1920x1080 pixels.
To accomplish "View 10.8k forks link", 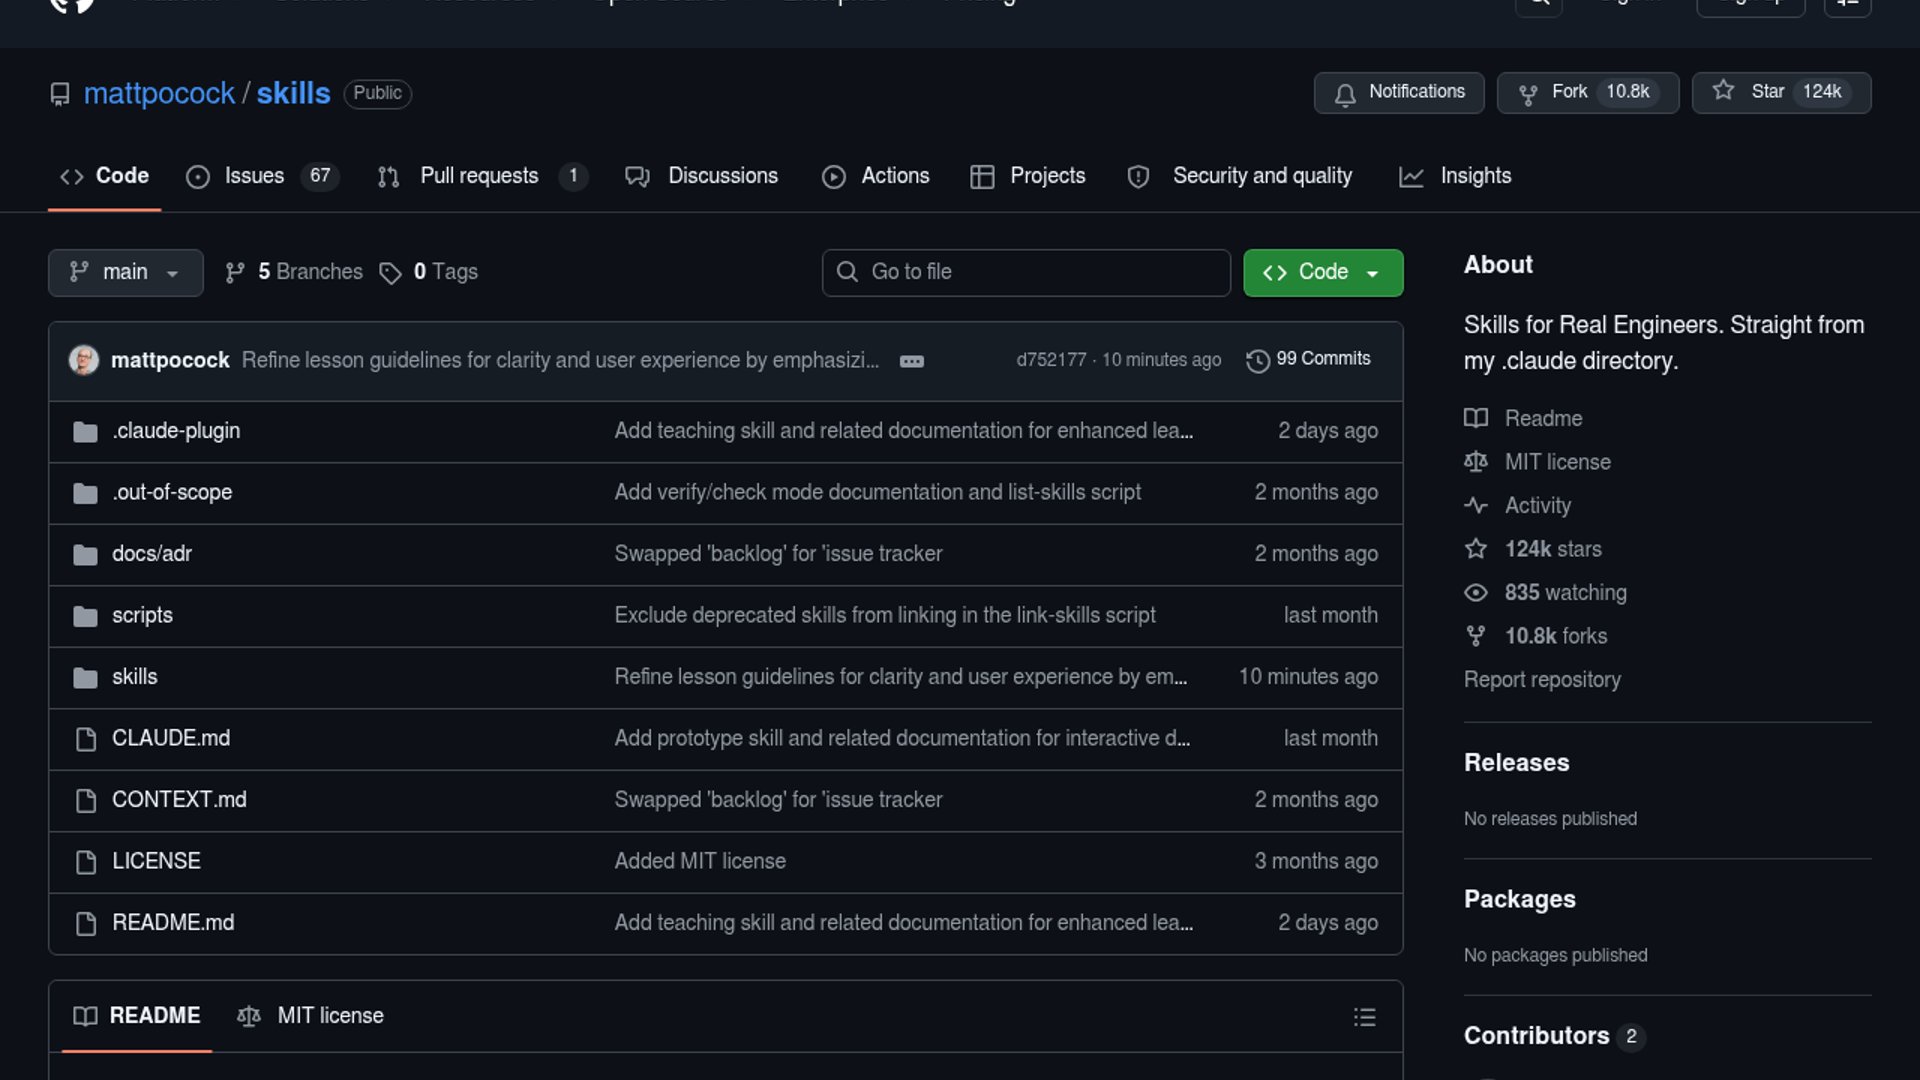I will pos(1536,637).
